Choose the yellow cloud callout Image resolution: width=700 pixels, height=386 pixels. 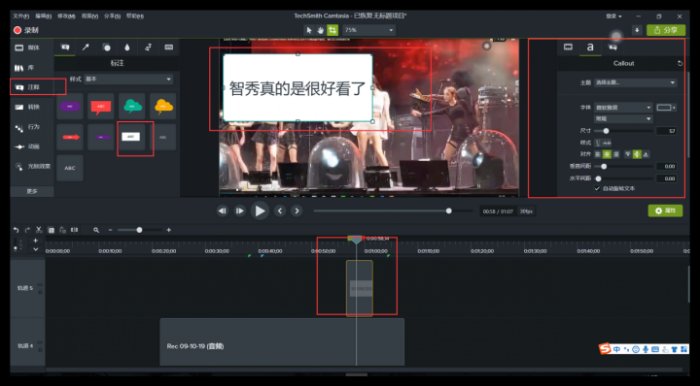pos(163,106)
